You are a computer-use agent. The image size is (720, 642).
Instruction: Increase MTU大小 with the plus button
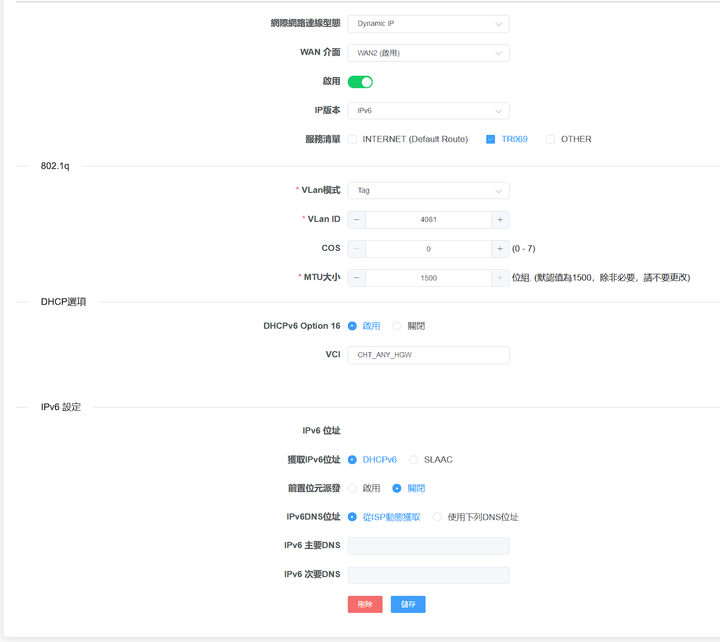tap(500, 278)
